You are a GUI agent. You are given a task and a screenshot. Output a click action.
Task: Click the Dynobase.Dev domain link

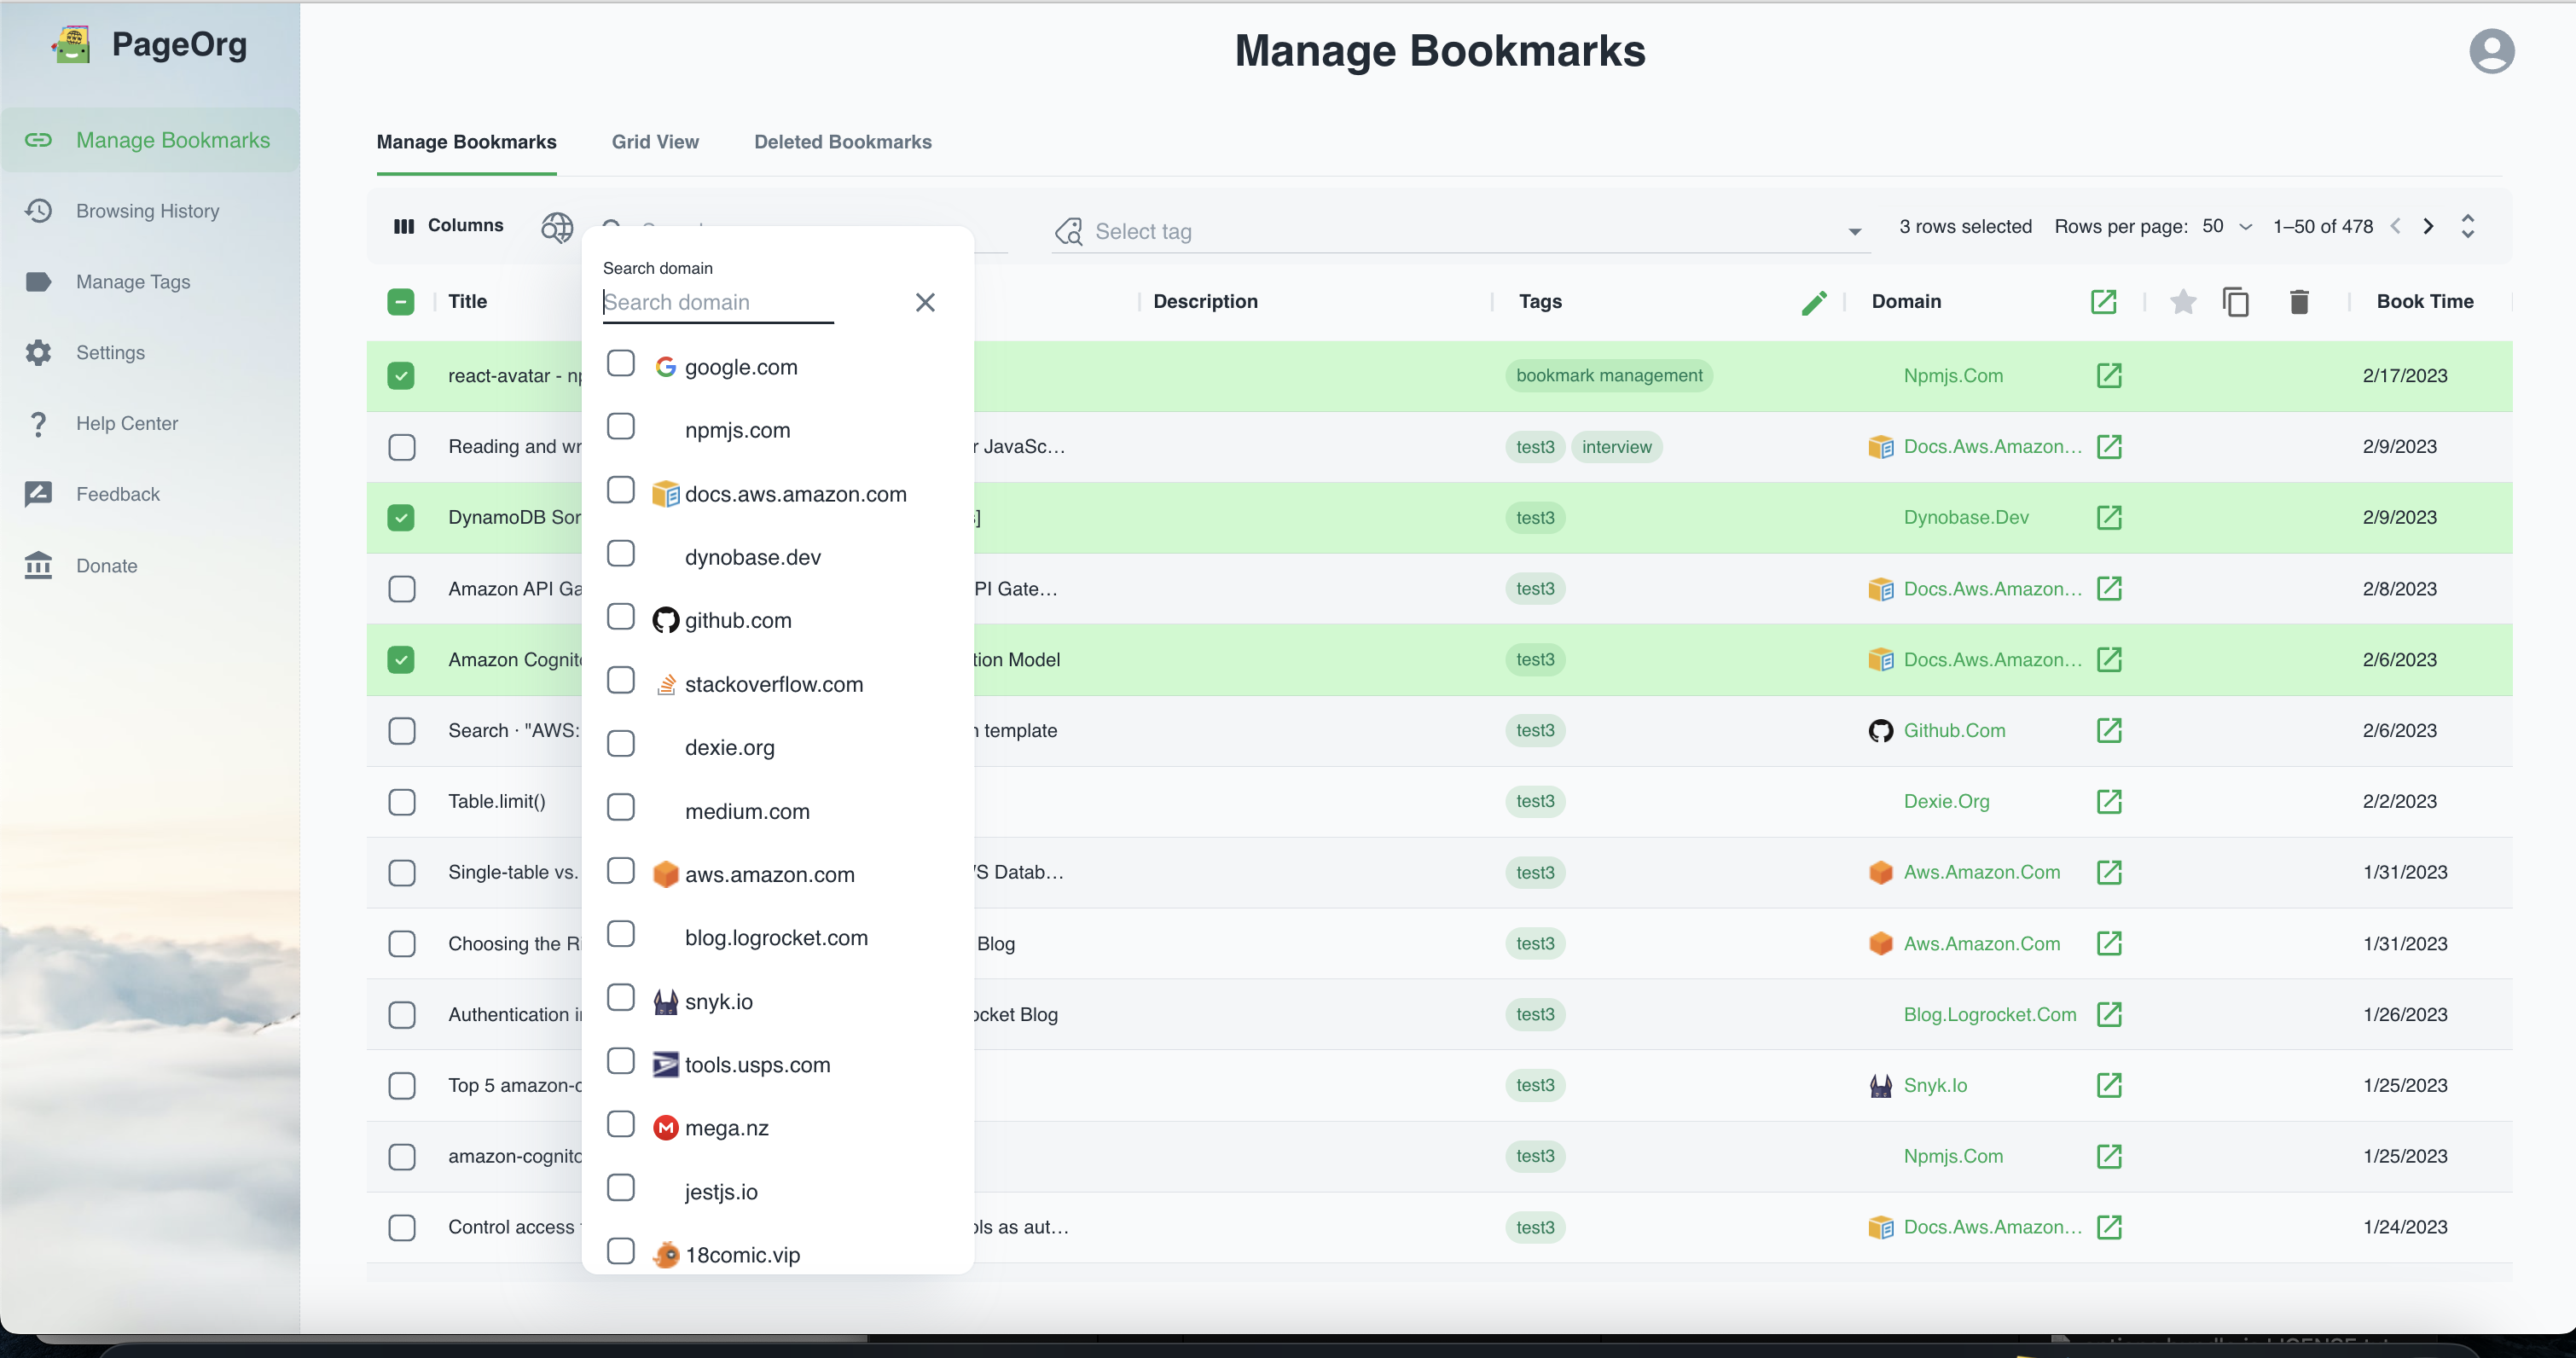point(1966,518)
